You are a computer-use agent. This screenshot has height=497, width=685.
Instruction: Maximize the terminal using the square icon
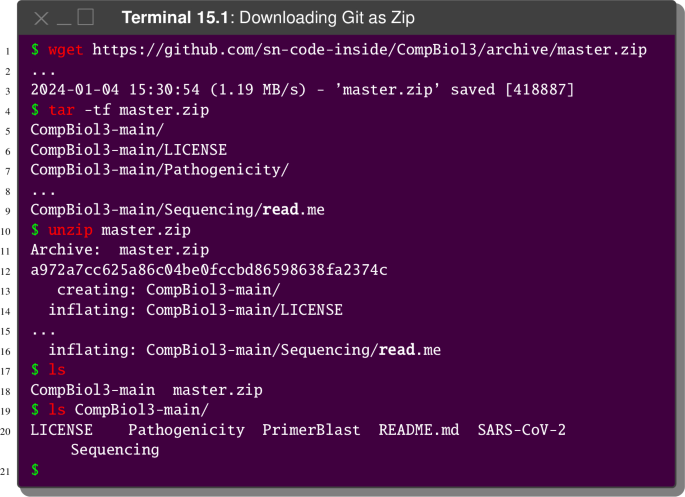(85, 17)
